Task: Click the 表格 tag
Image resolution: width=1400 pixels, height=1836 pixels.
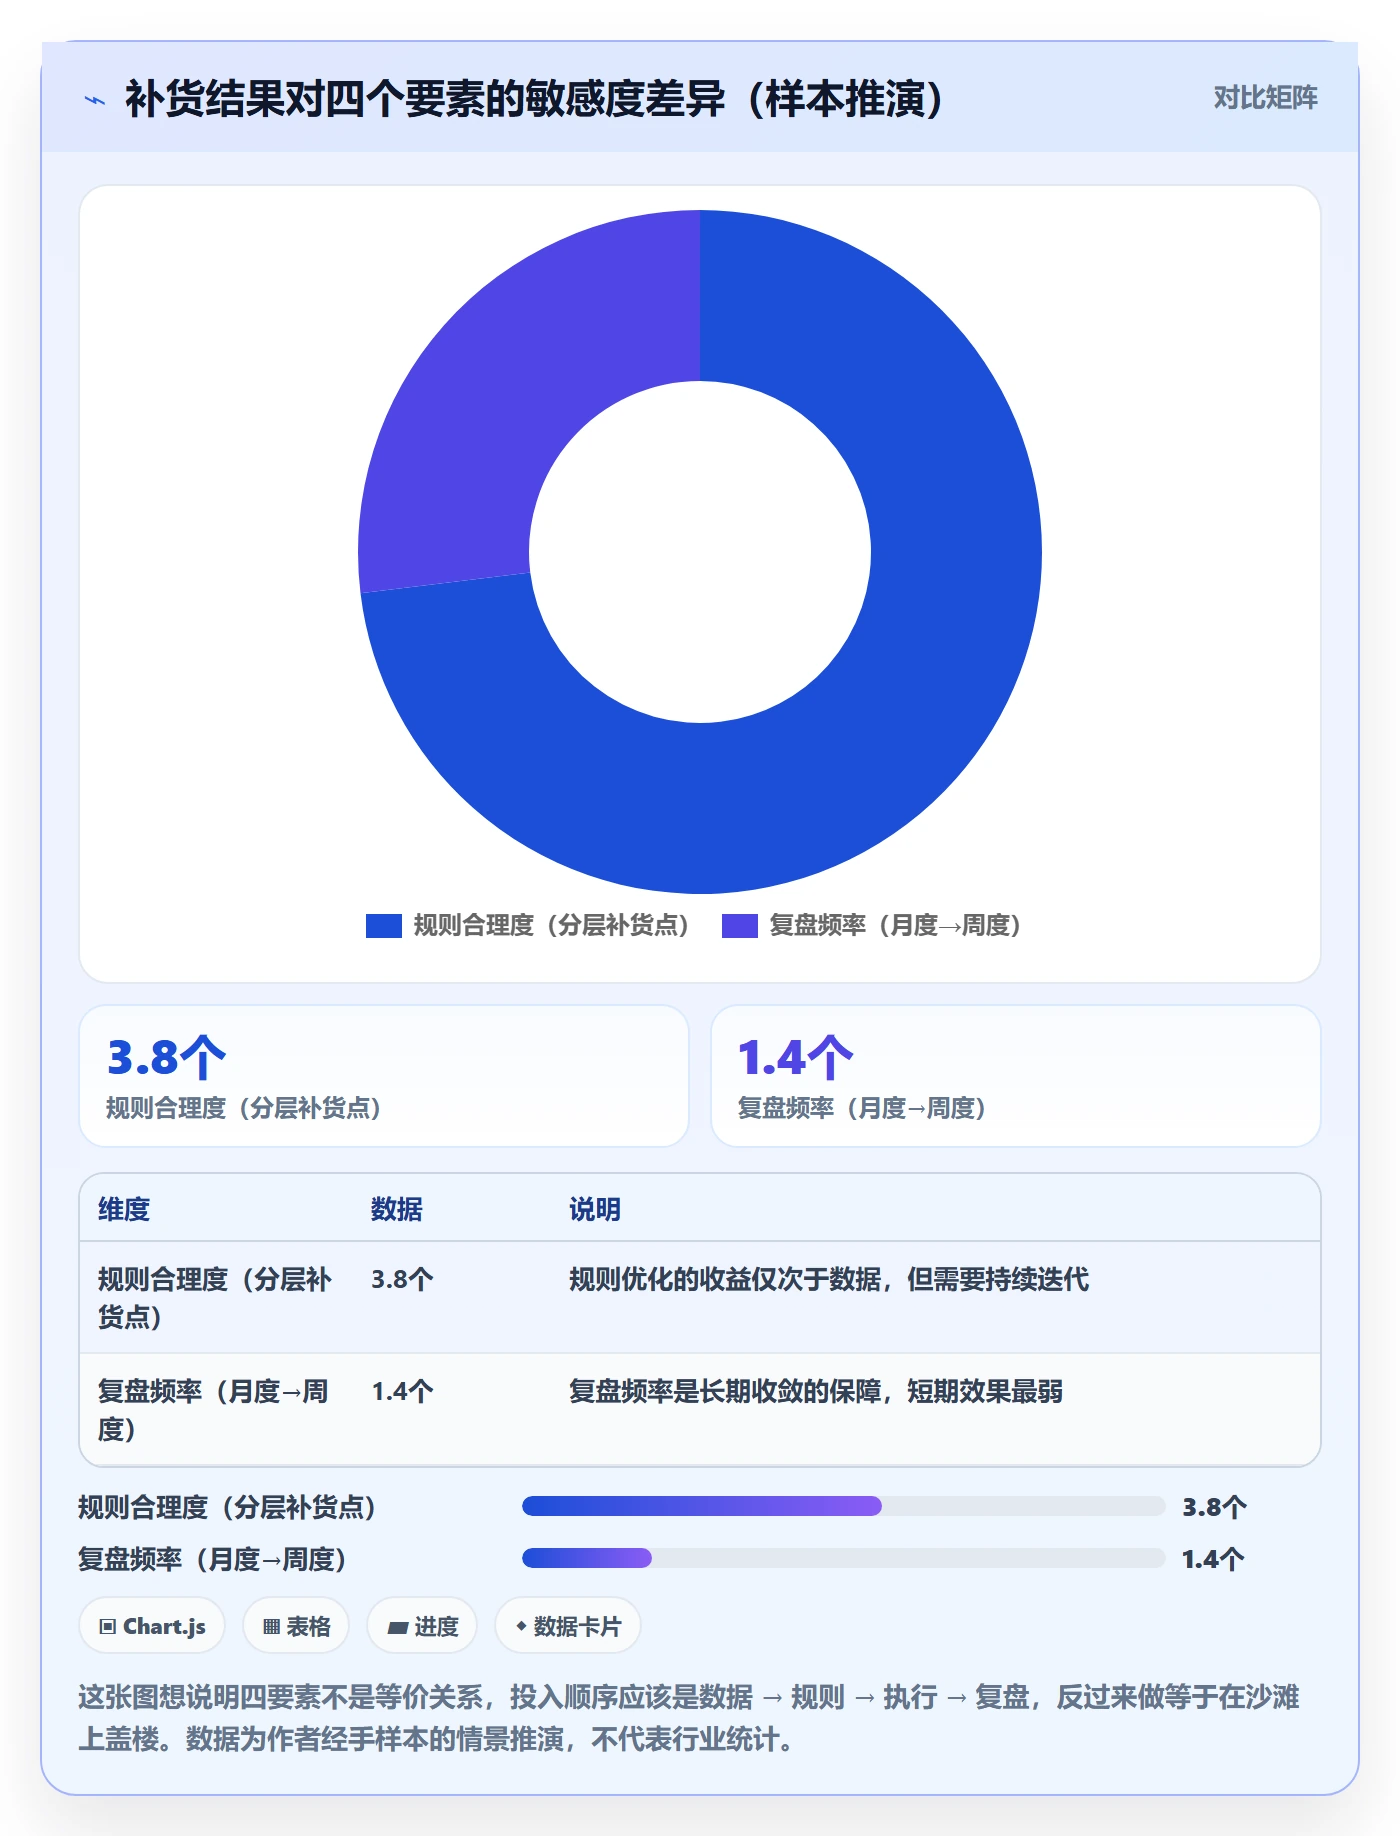Action: point(296,1626)
